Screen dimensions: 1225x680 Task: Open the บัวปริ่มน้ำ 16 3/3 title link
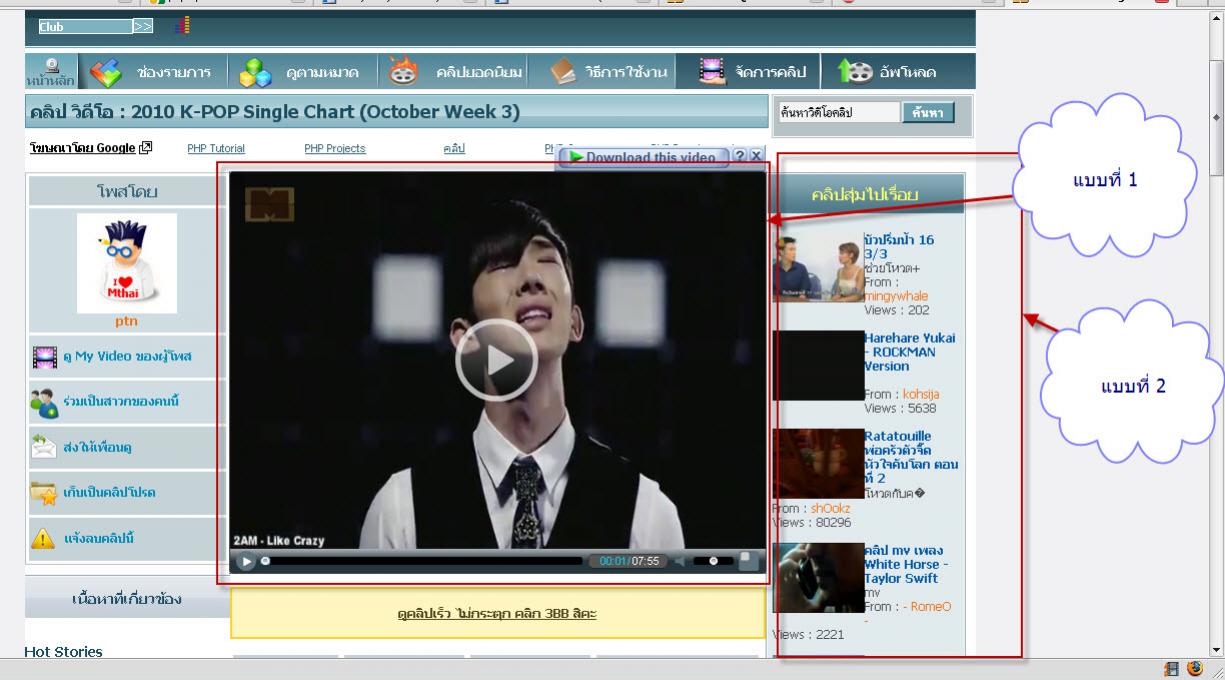pyautogui.click(x=899, y=247)
